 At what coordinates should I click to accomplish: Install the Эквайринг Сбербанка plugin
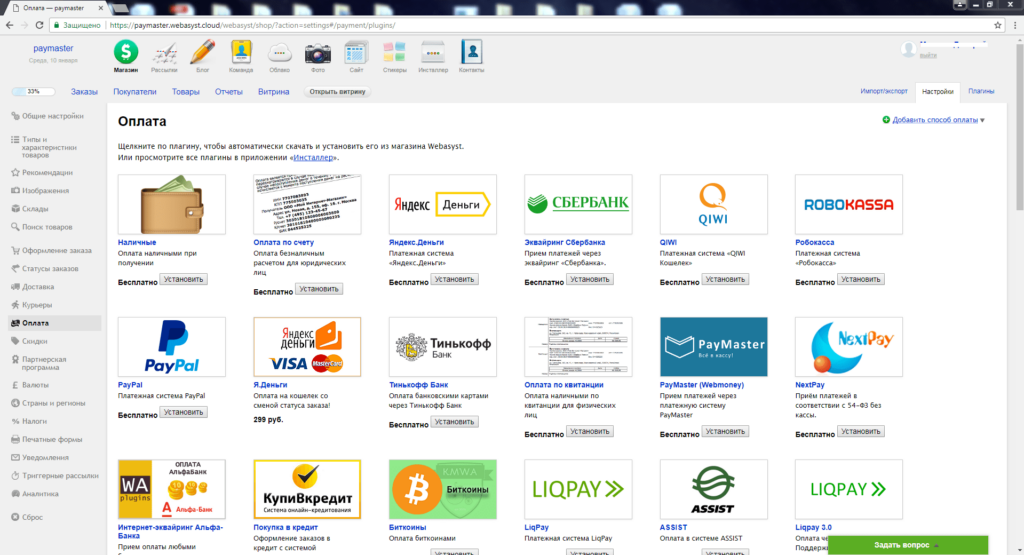[590, 279]
